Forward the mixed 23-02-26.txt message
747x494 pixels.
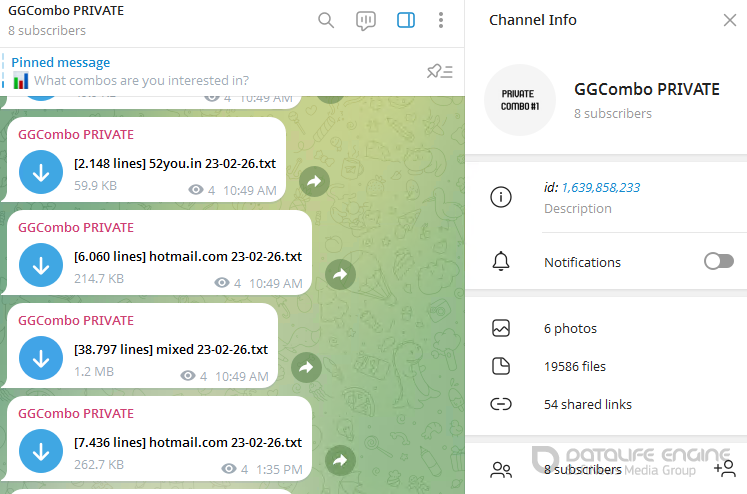306,367
